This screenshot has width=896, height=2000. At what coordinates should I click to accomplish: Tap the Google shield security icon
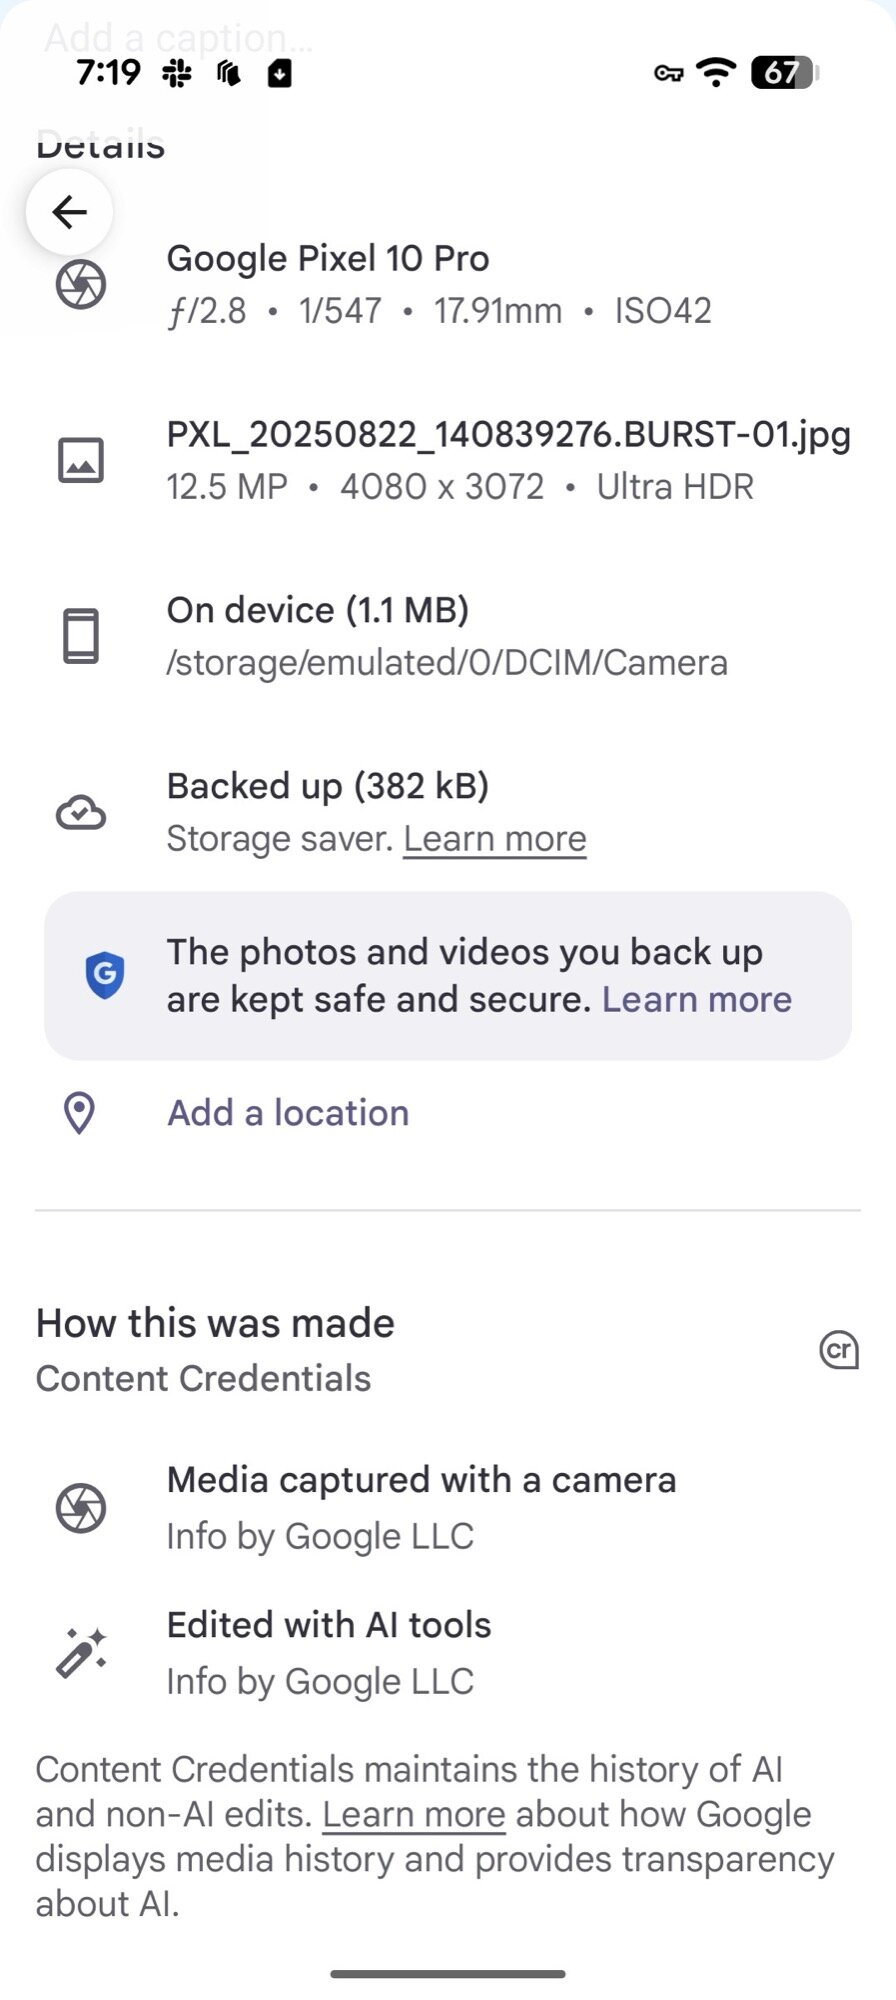coord(104,975)
